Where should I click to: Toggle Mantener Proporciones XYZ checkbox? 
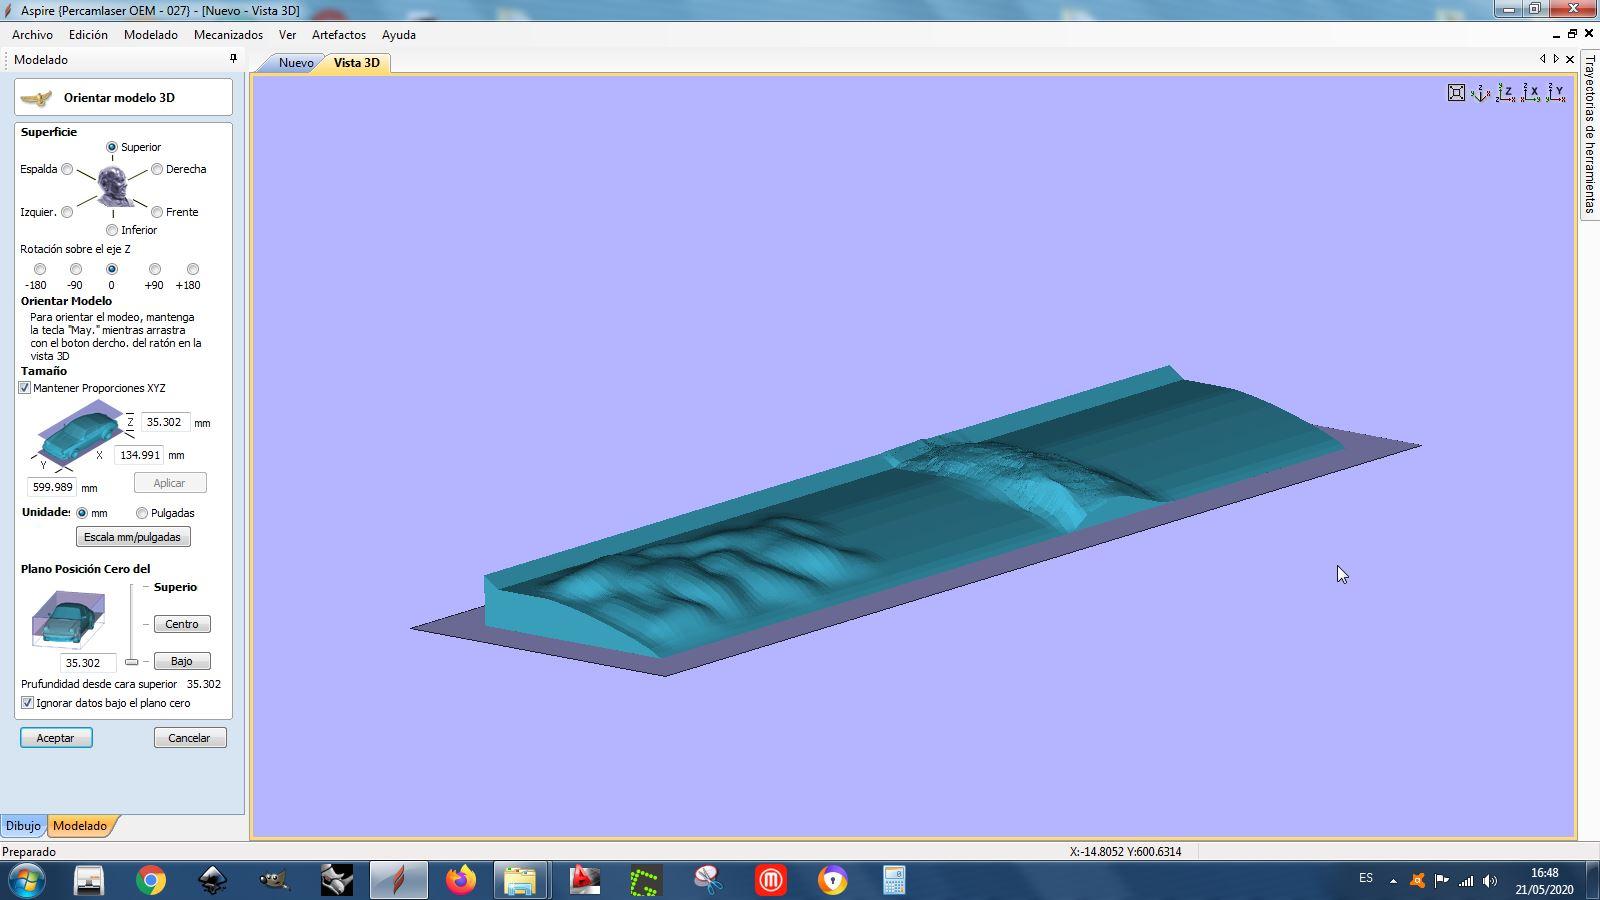(25, 388)
